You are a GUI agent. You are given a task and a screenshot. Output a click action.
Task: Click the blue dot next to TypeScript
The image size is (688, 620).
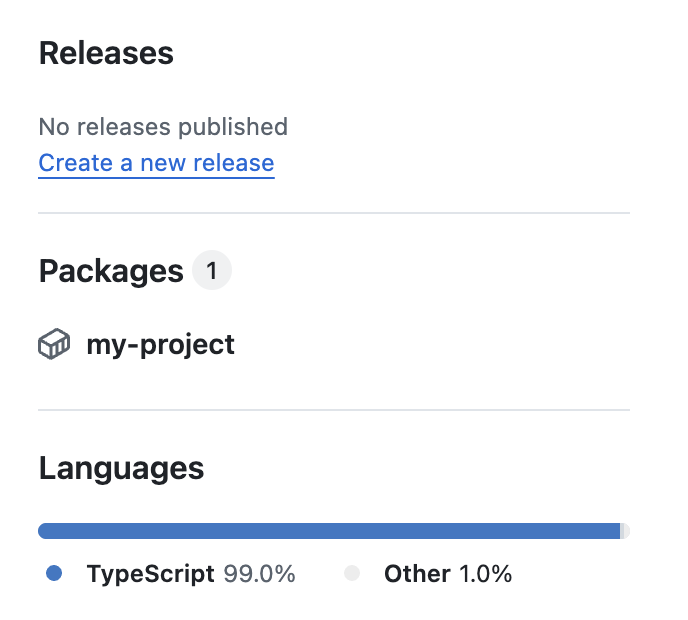pos(54,573)
